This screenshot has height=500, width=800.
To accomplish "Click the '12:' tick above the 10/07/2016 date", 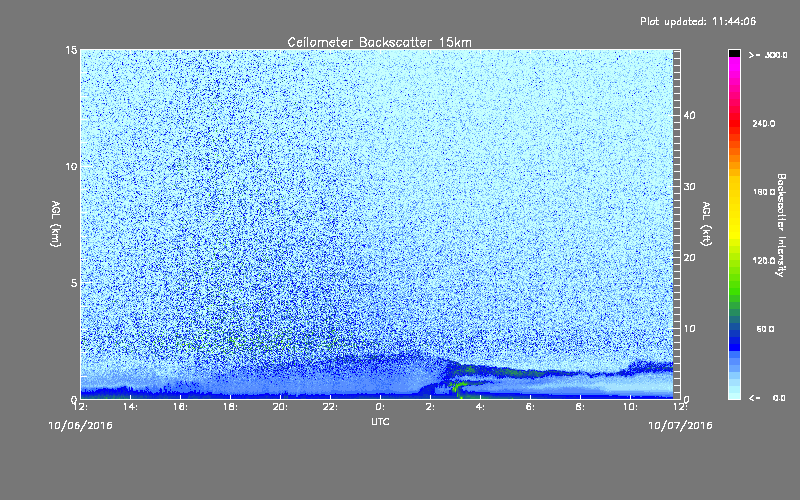I will (x=681, y=407).
